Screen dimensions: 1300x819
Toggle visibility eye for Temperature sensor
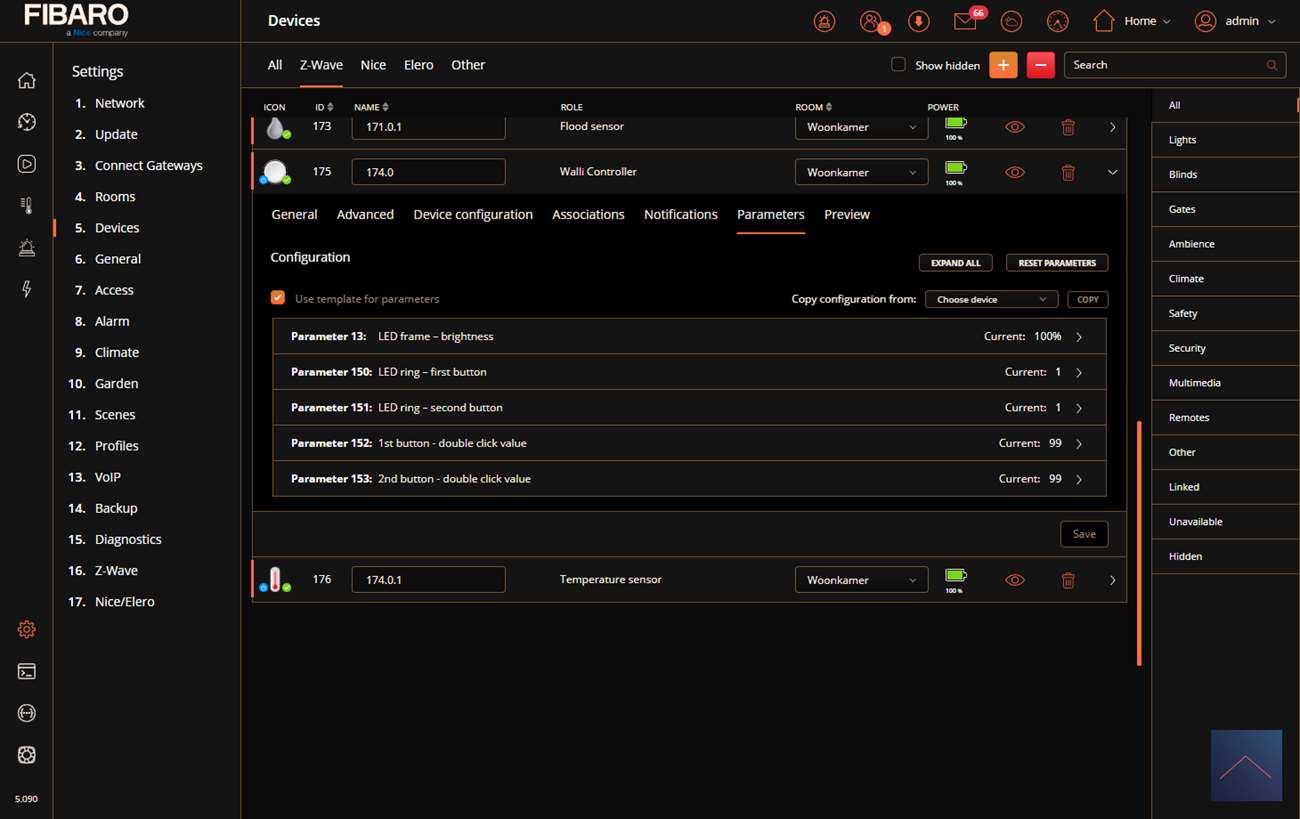pyautogui.click(x=1015, y=580)
